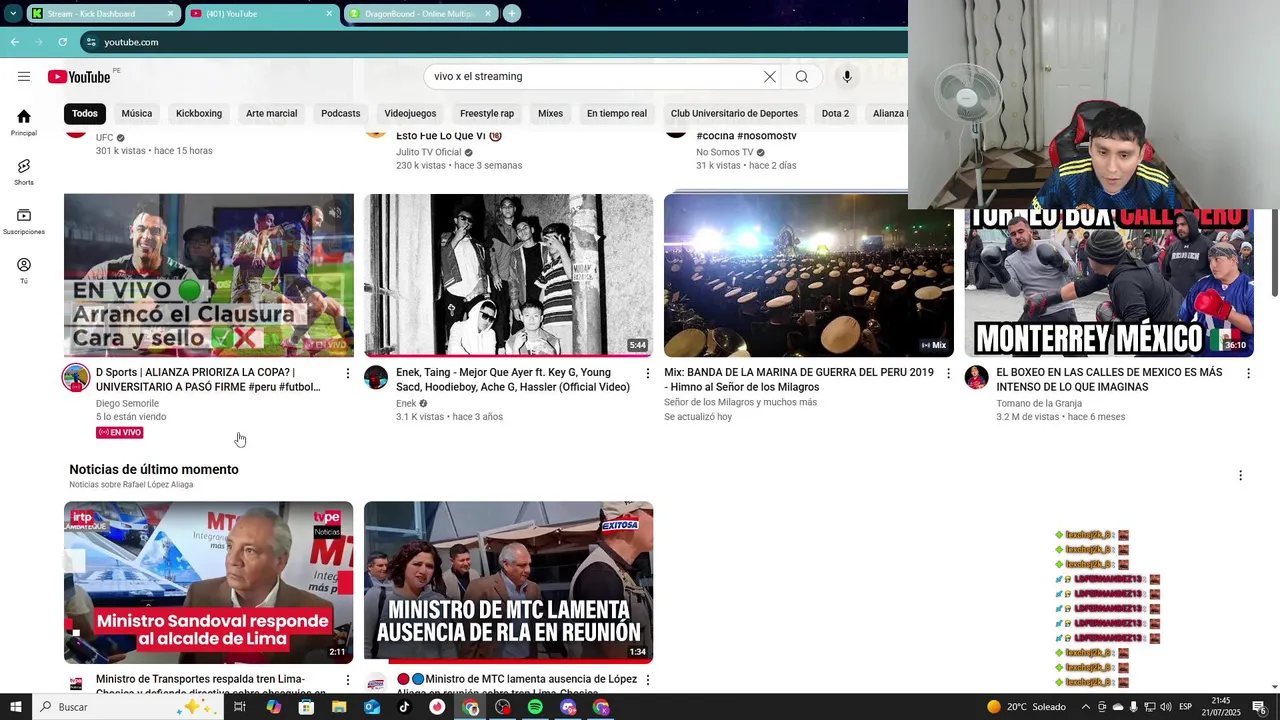This screenshot has width=1280, height=720.
Task: Open Tomano de la Granja channel link
Action: pyautogui.click(x=1039, y=404)
